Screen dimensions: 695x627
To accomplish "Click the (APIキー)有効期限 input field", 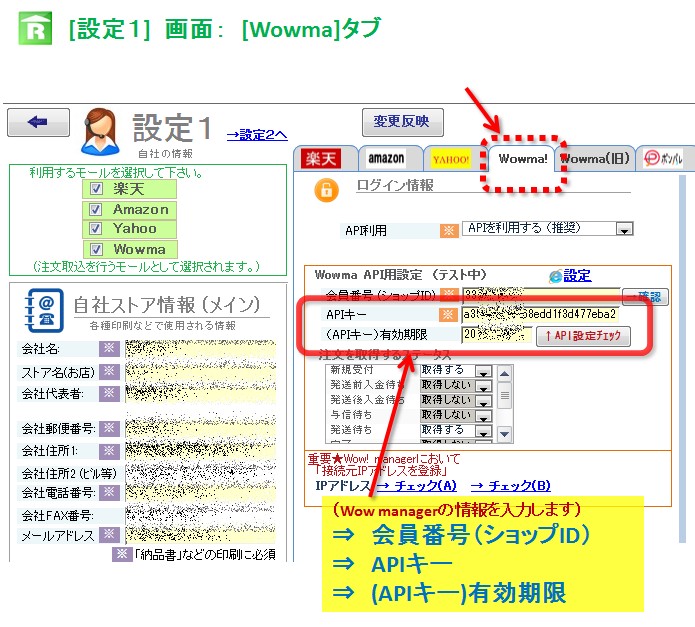I will coord(496,335).
